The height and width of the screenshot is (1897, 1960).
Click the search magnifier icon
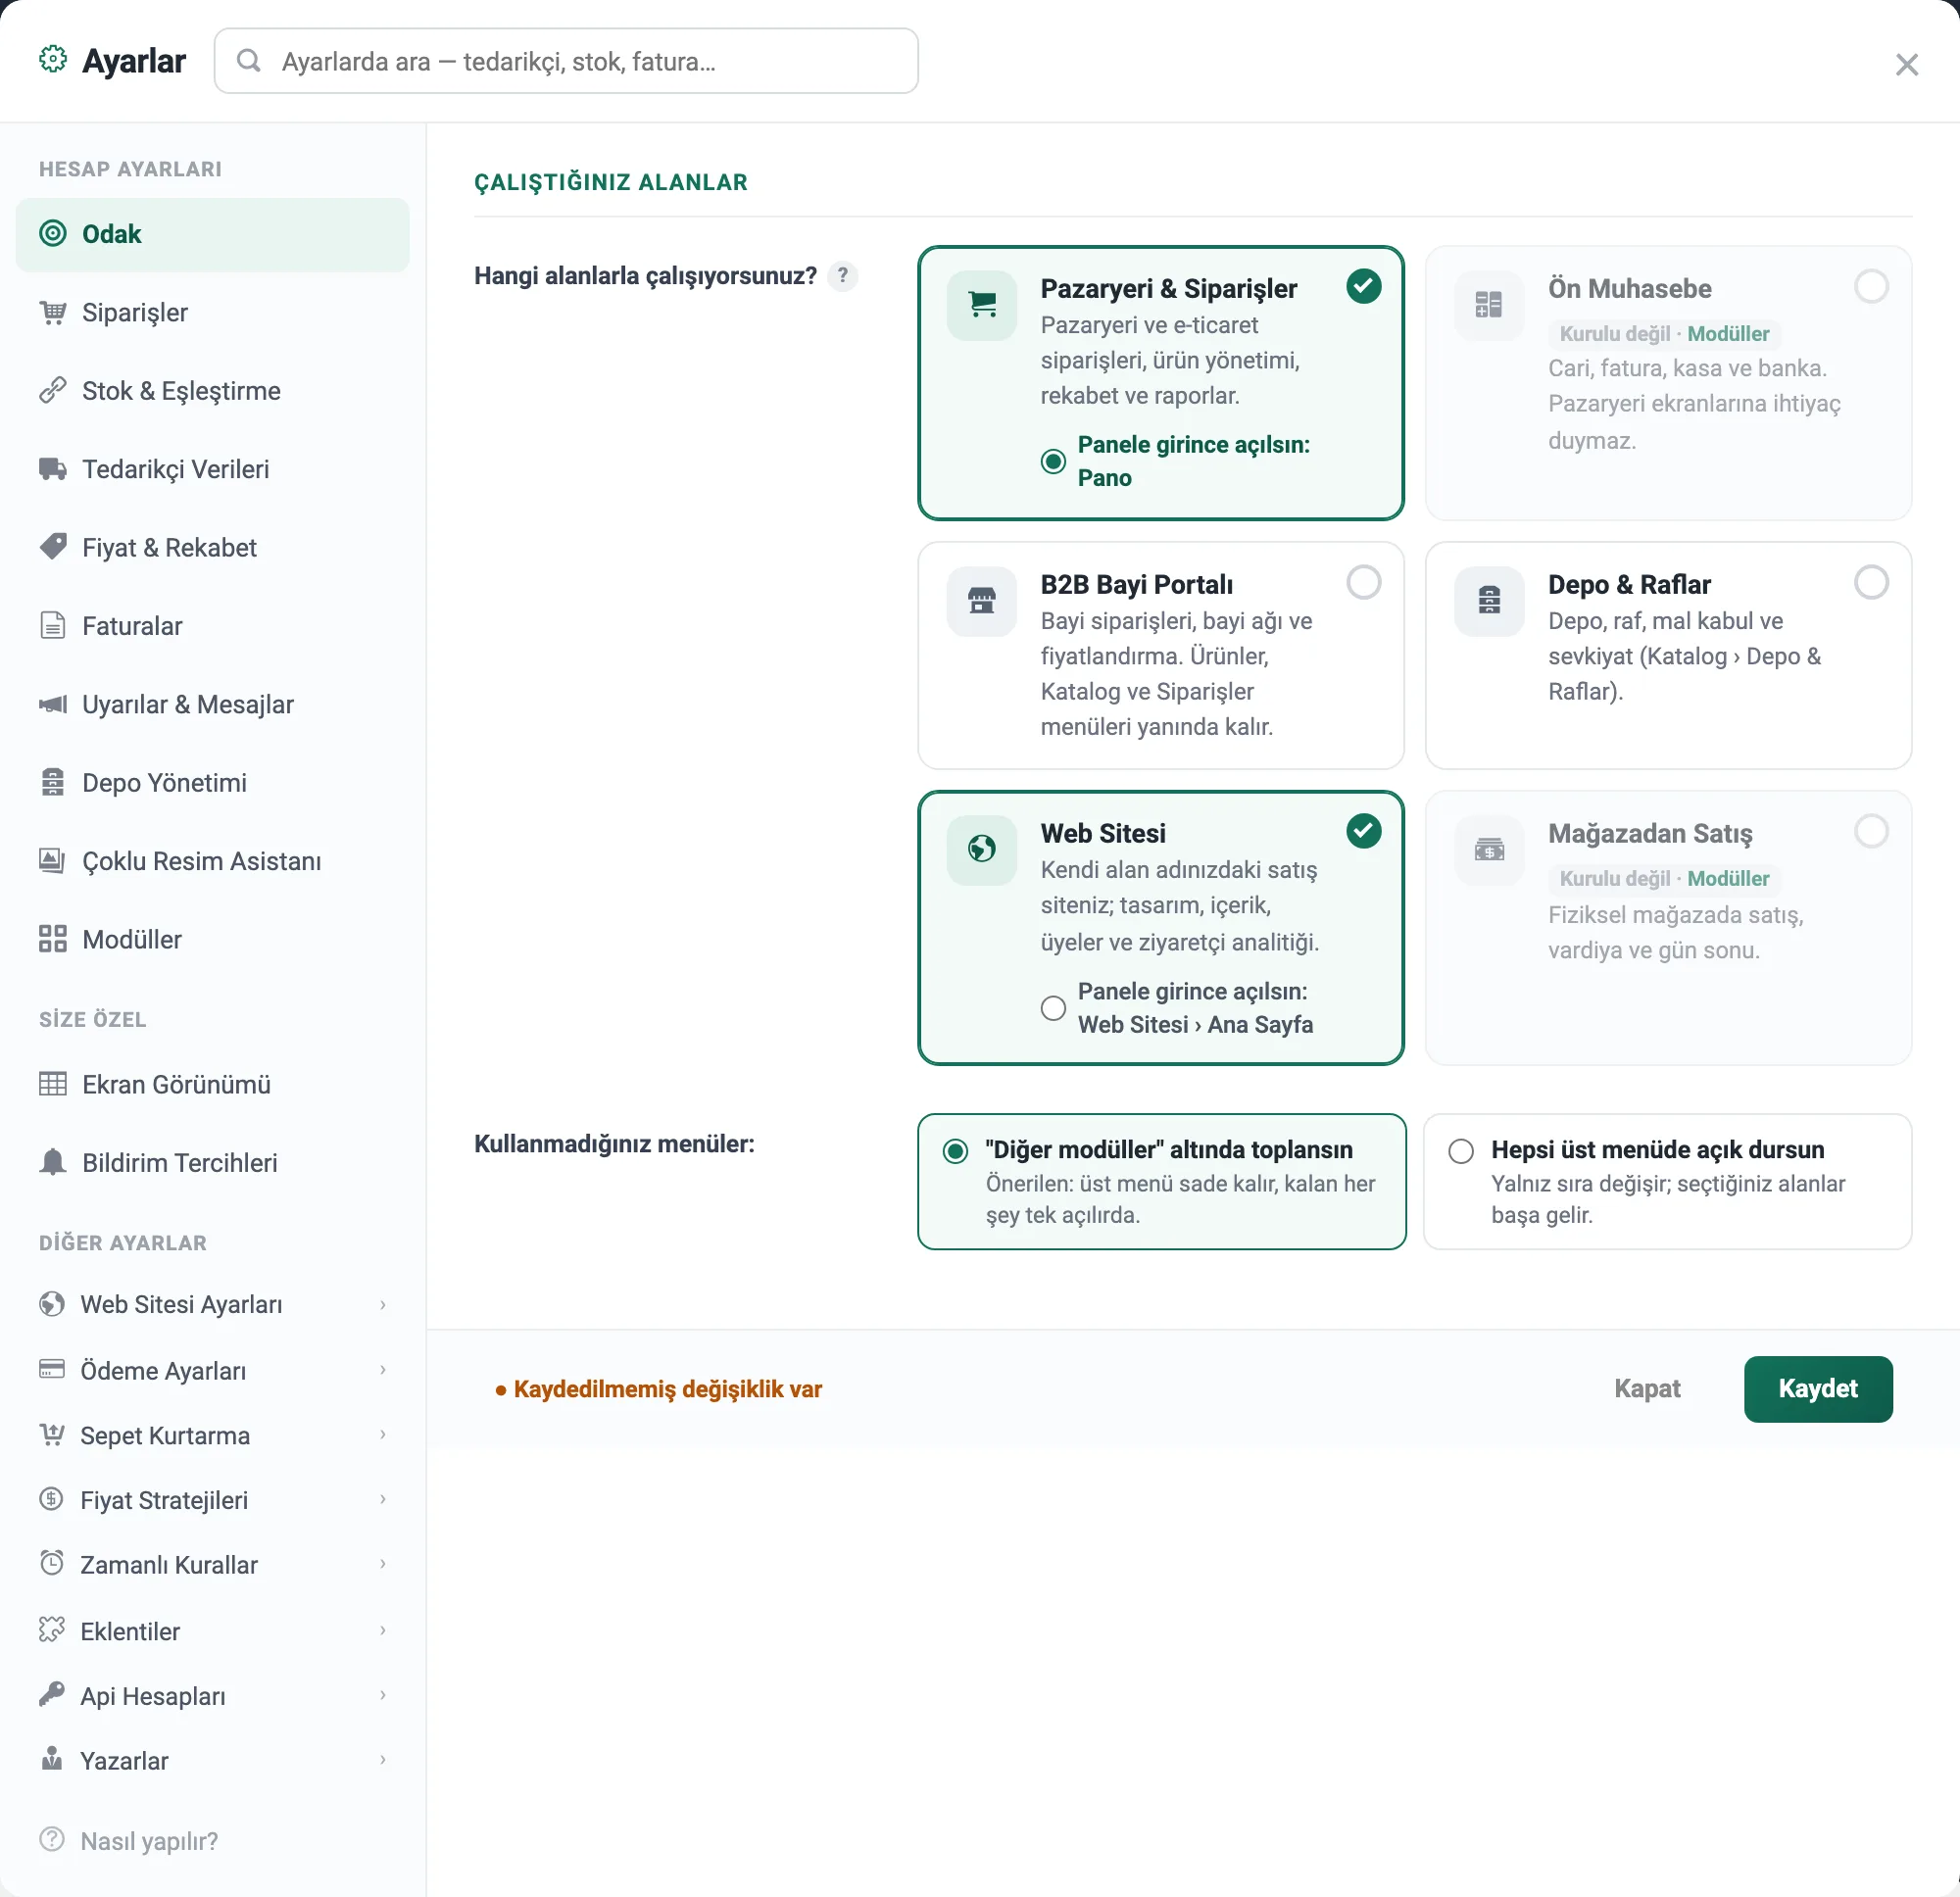[x=249, y=61]
